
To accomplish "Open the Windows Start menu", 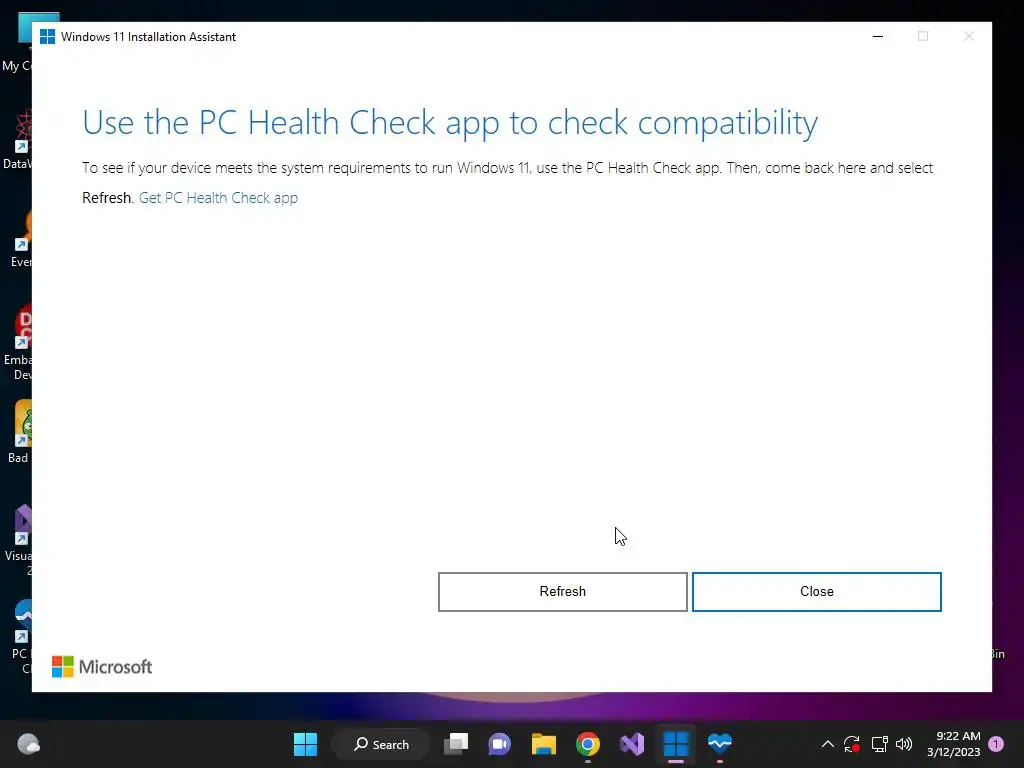I will 305,744.
